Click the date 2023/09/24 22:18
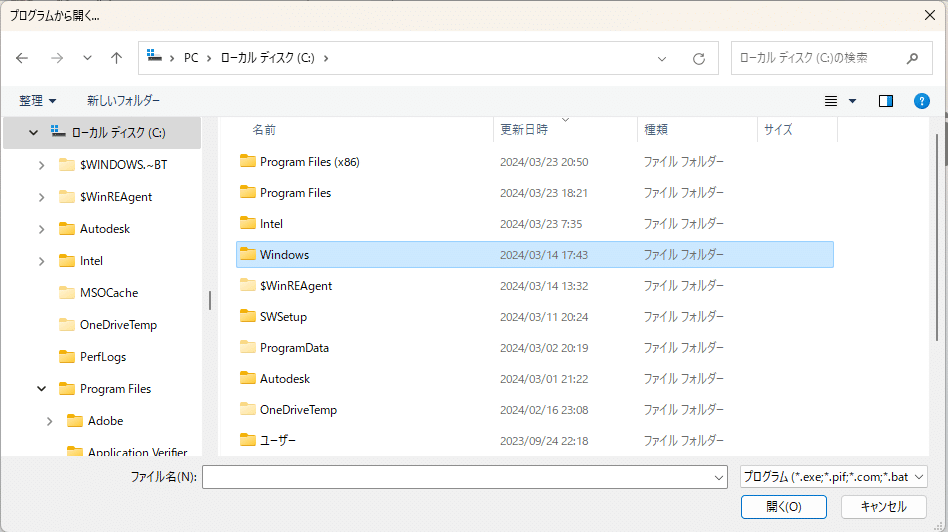The width and height of the screenshot is (948, 532). (x=544, y=441)
